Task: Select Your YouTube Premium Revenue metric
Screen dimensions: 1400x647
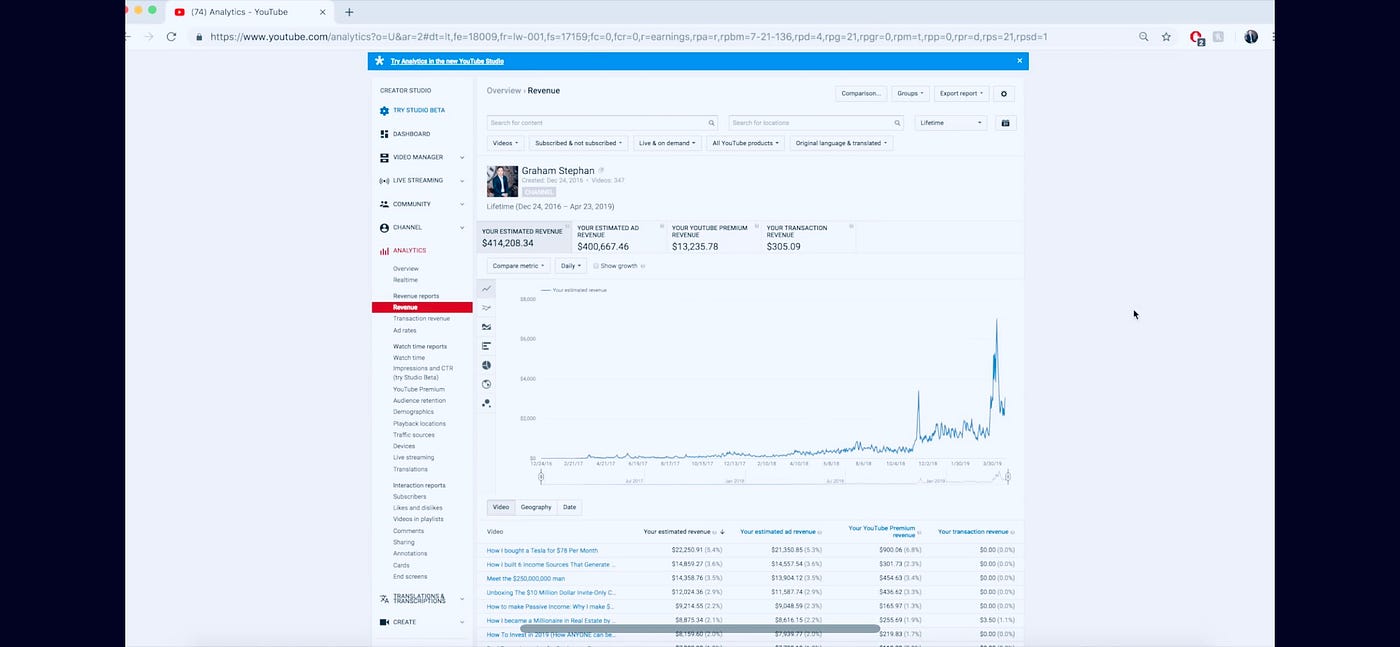Action: [714, 237]
